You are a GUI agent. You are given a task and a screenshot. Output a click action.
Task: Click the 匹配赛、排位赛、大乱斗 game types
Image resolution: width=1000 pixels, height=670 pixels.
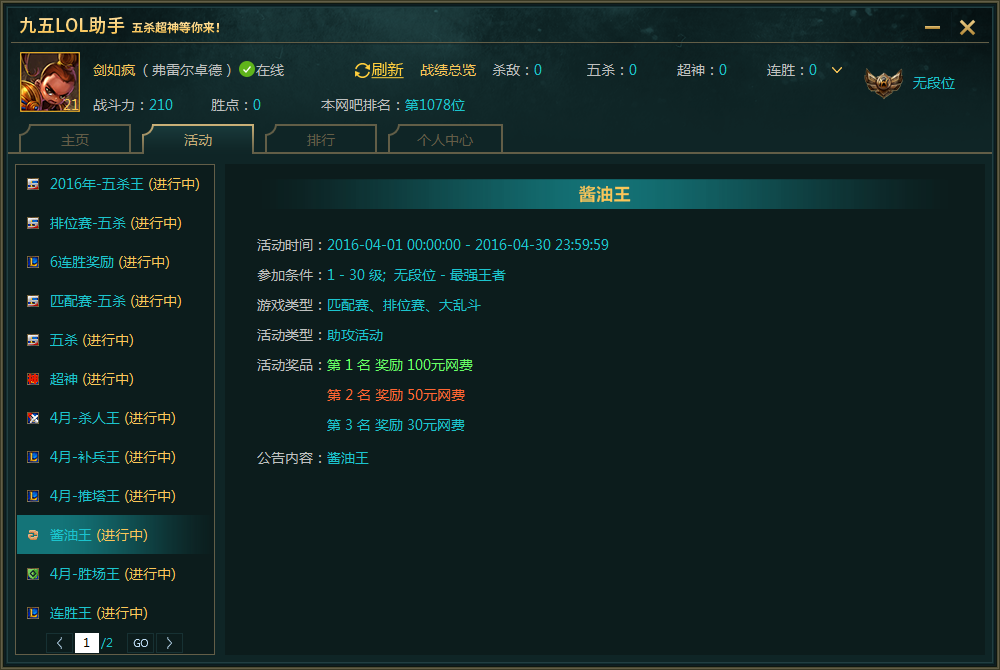pyautogui.click(x=404, y=305)
